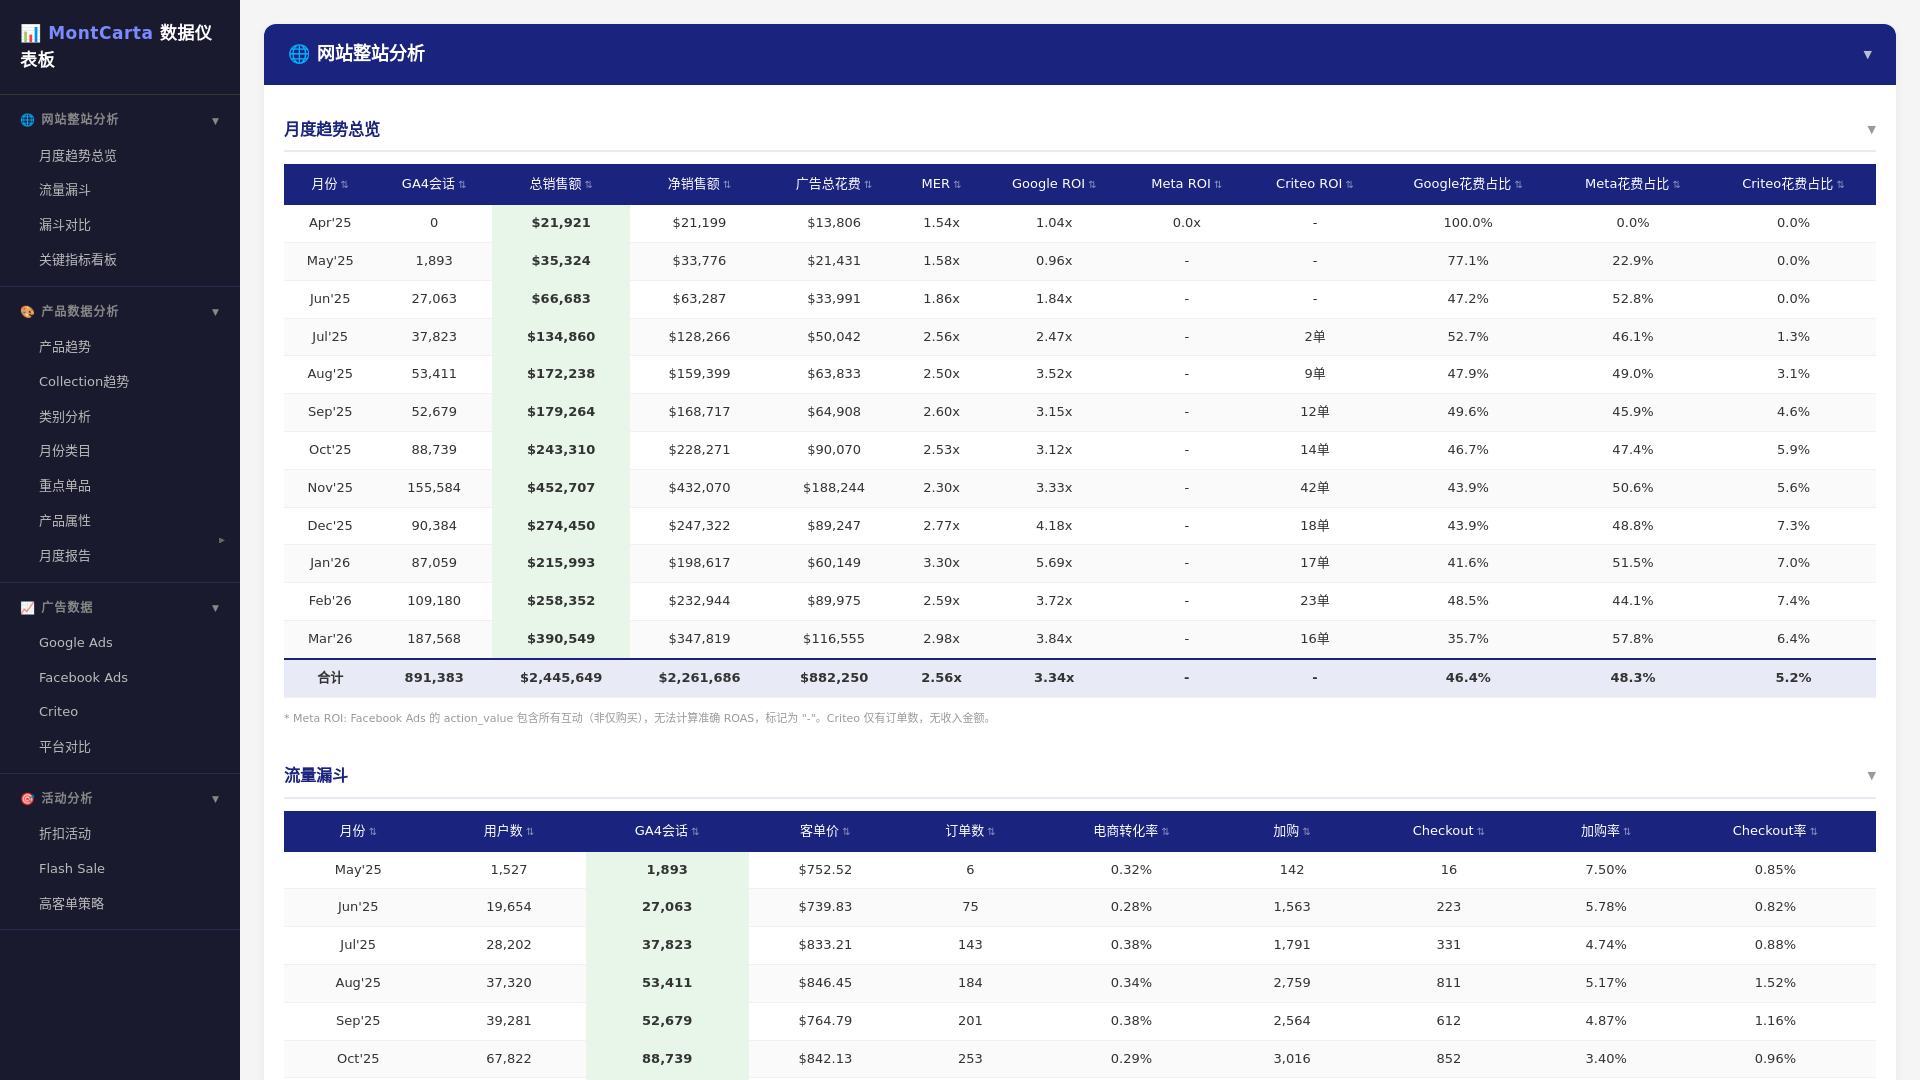
Task: Sort funnel table by 用户数 column
Action: [509, 831]
